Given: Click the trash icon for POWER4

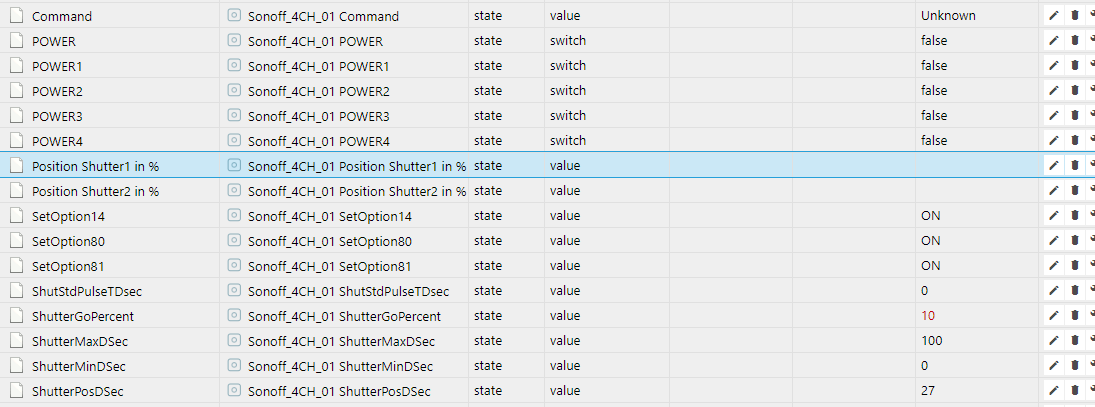Looking at the screenshot, I should [1075, 141].
